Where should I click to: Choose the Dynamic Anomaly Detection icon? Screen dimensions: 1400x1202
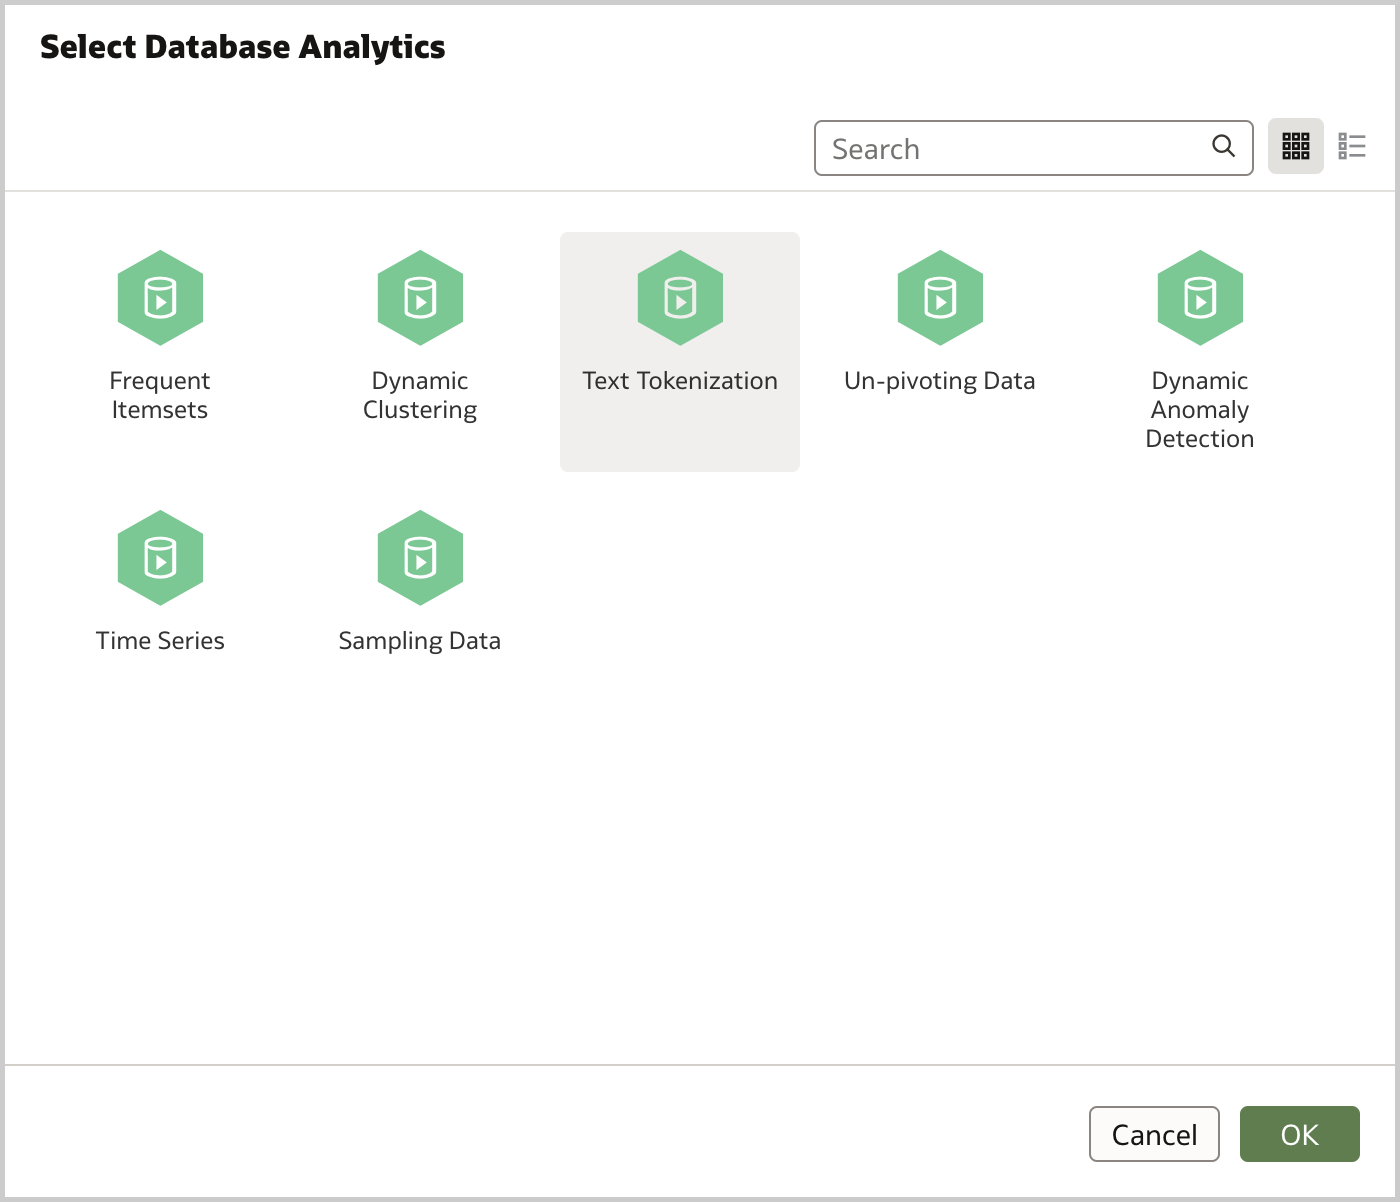click(x=1199, y=297)
